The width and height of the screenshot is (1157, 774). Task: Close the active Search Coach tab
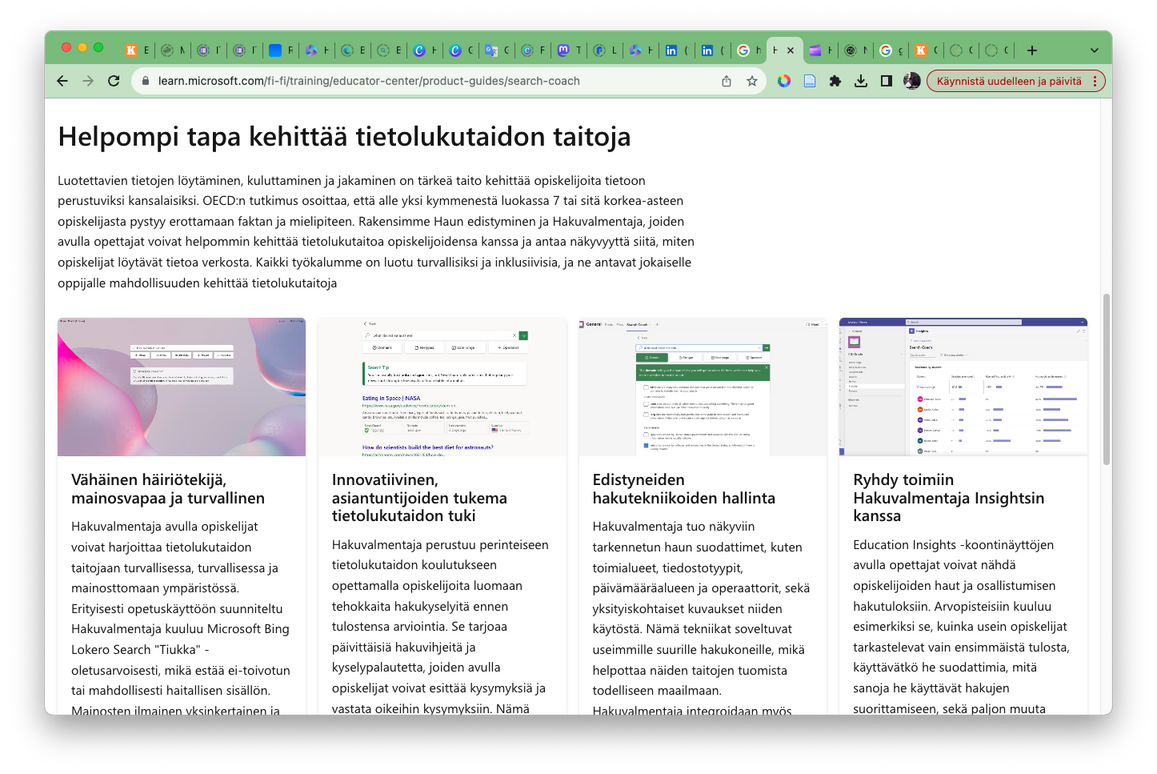(x=790, y=50)
